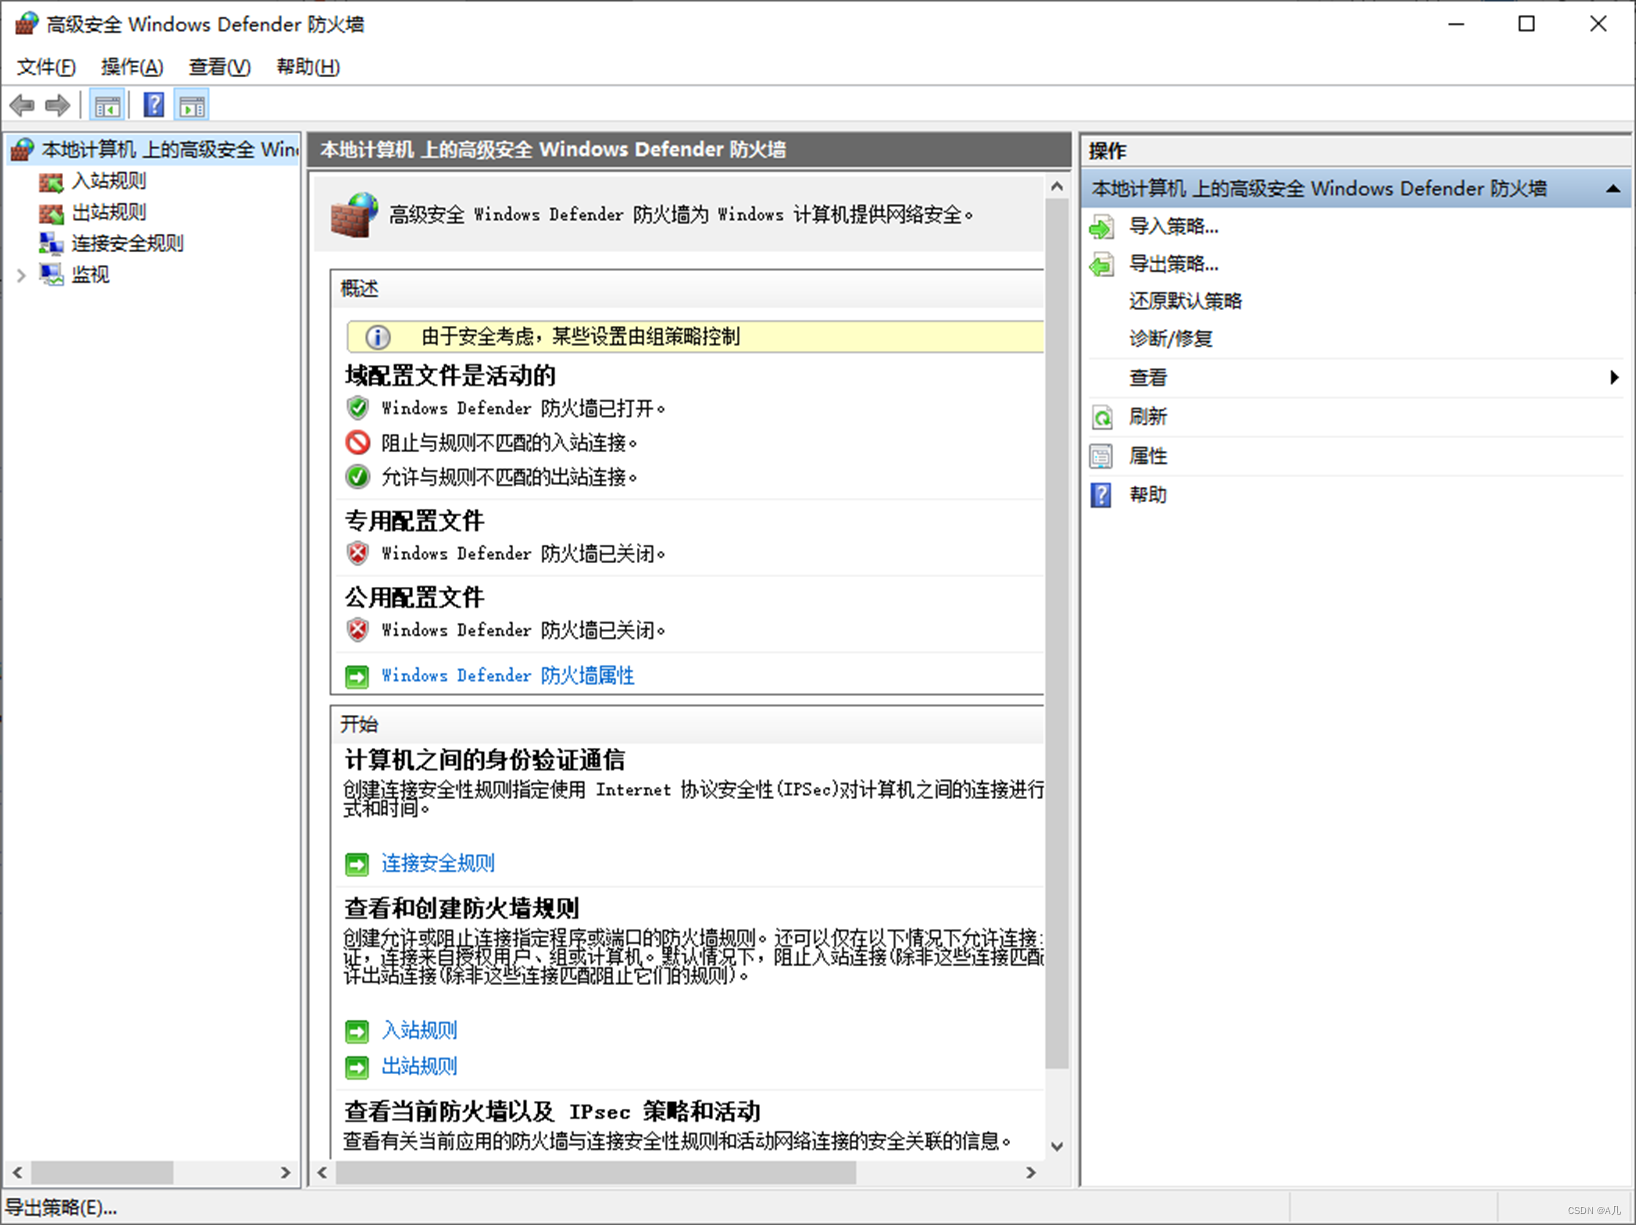Click the 帮助 icon in the actions pane
Image resolution: width=1636 pixels, height=1225 pixels.
pos(1101,495)
